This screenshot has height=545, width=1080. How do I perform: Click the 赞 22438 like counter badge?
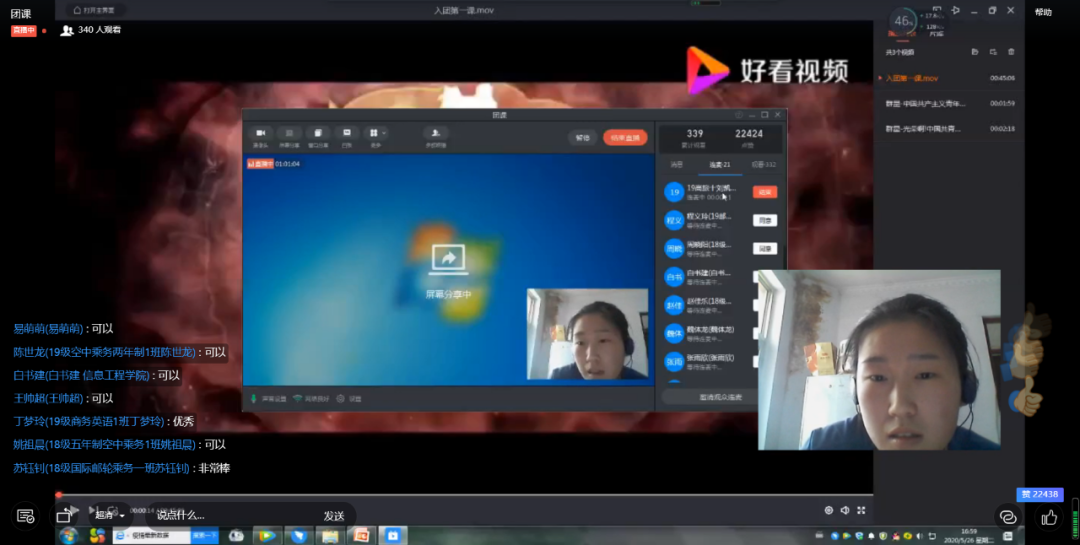1039,494
